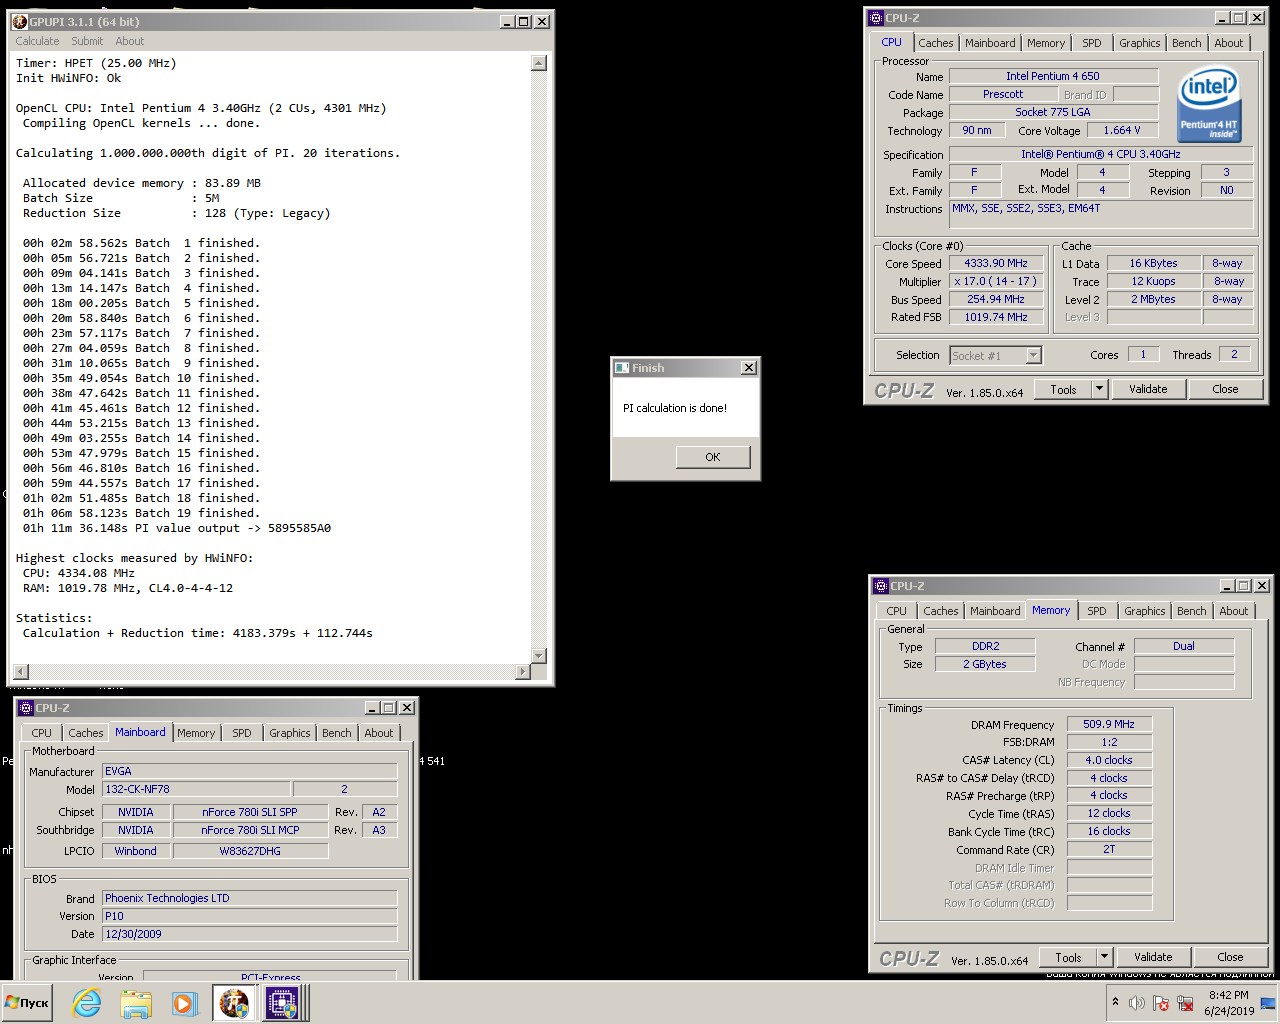
Task: Open About tab in Mainboard CPU-Z window
Action: (379, 733)
